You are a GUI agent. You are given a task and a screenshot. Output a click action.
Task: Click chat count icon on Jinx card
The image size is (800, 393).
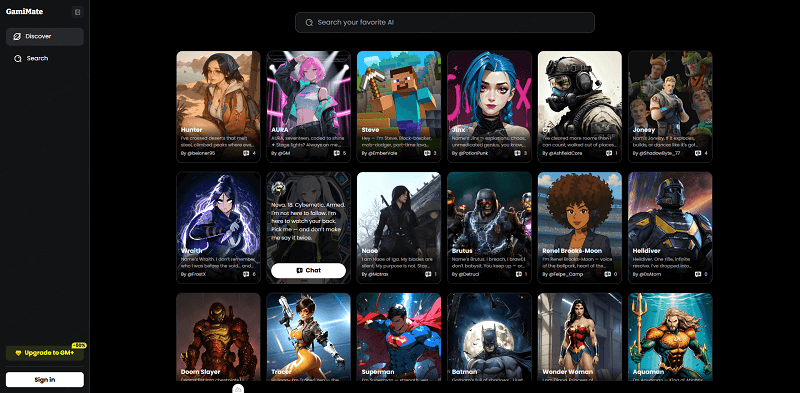(x=517, y=153)
